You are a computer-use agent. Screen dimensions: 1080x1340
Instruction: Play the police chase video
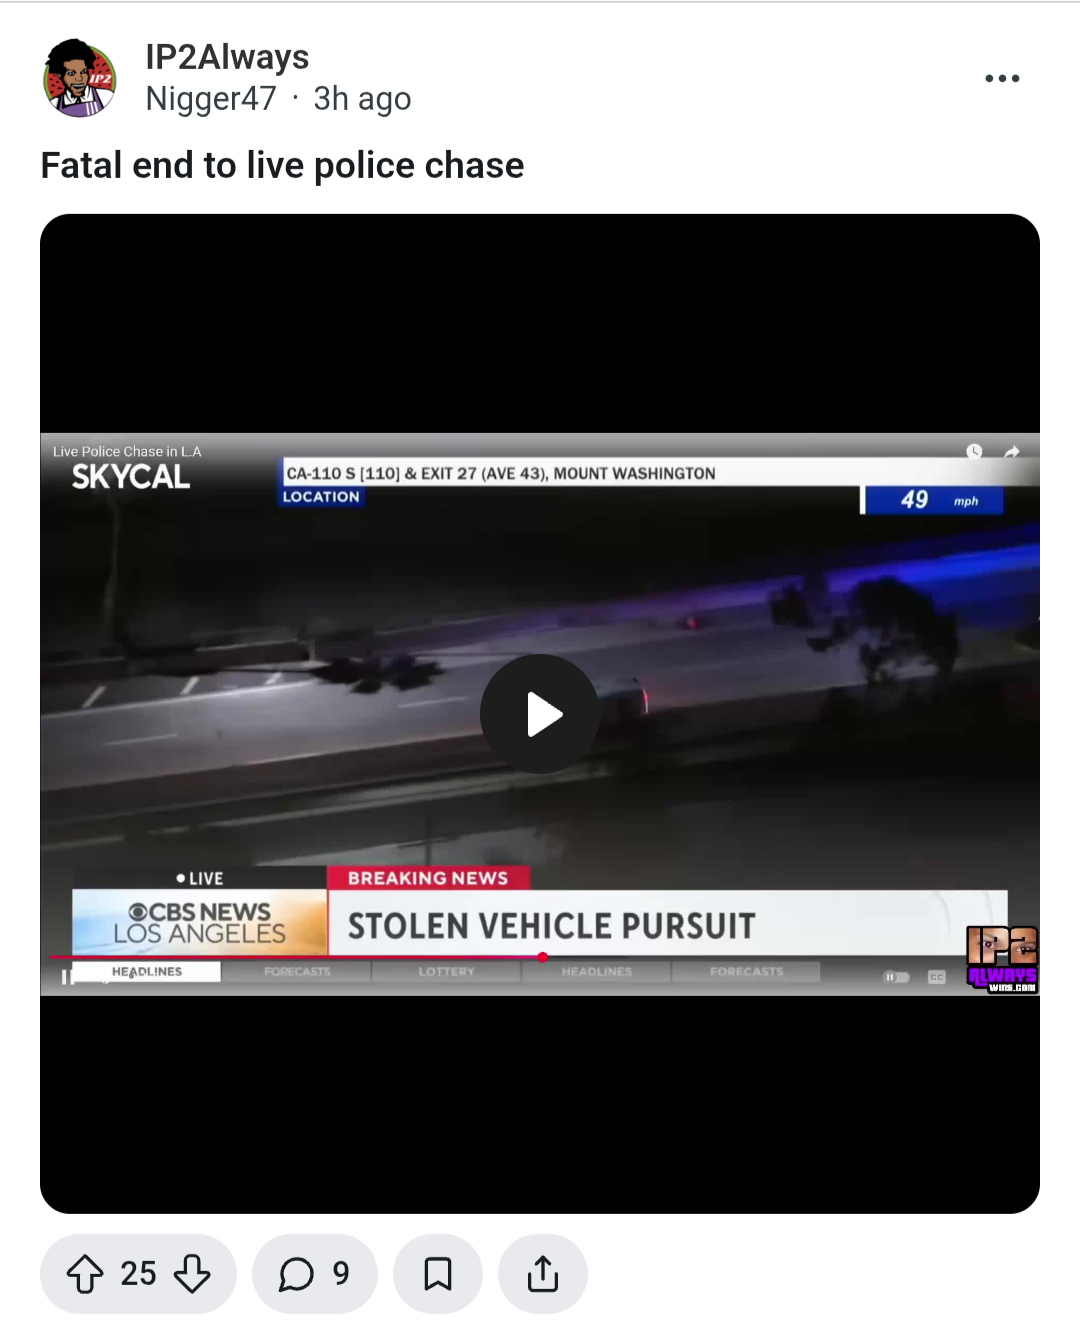(540, 714)
